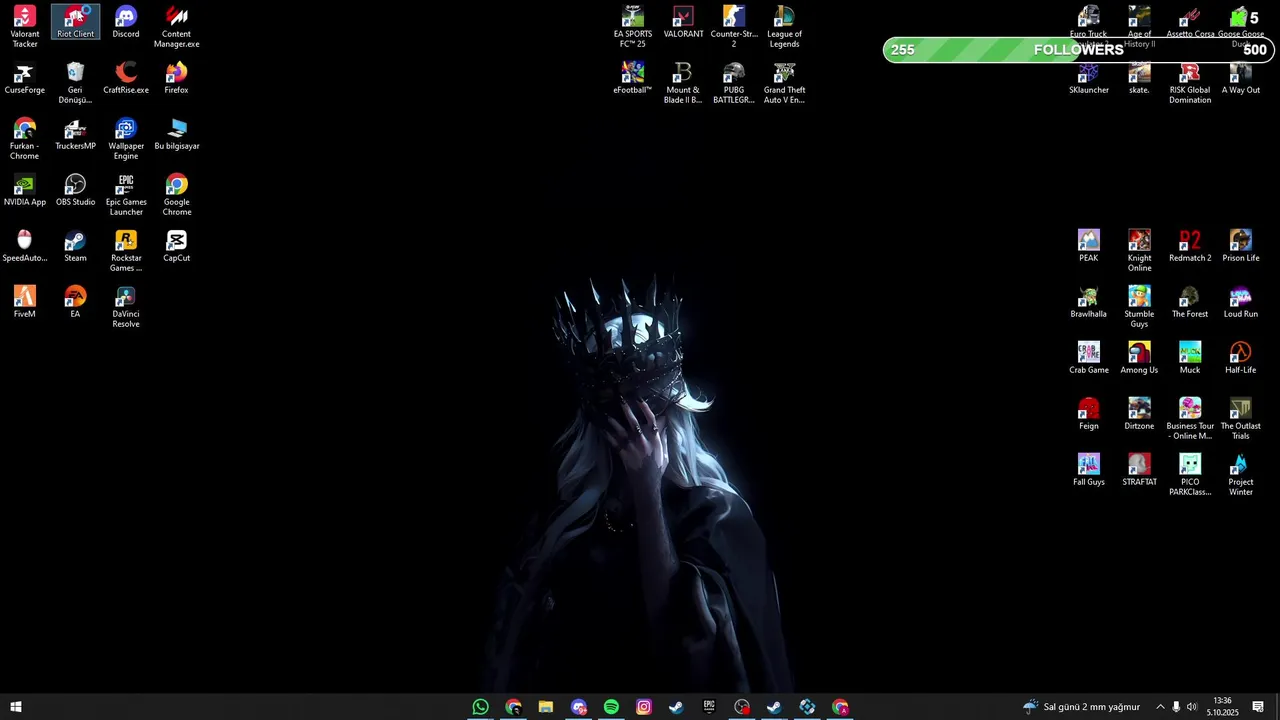This screenshot has height=720, width=1280.
Task: Open the Windows Start menu
Action: (16, 707)
